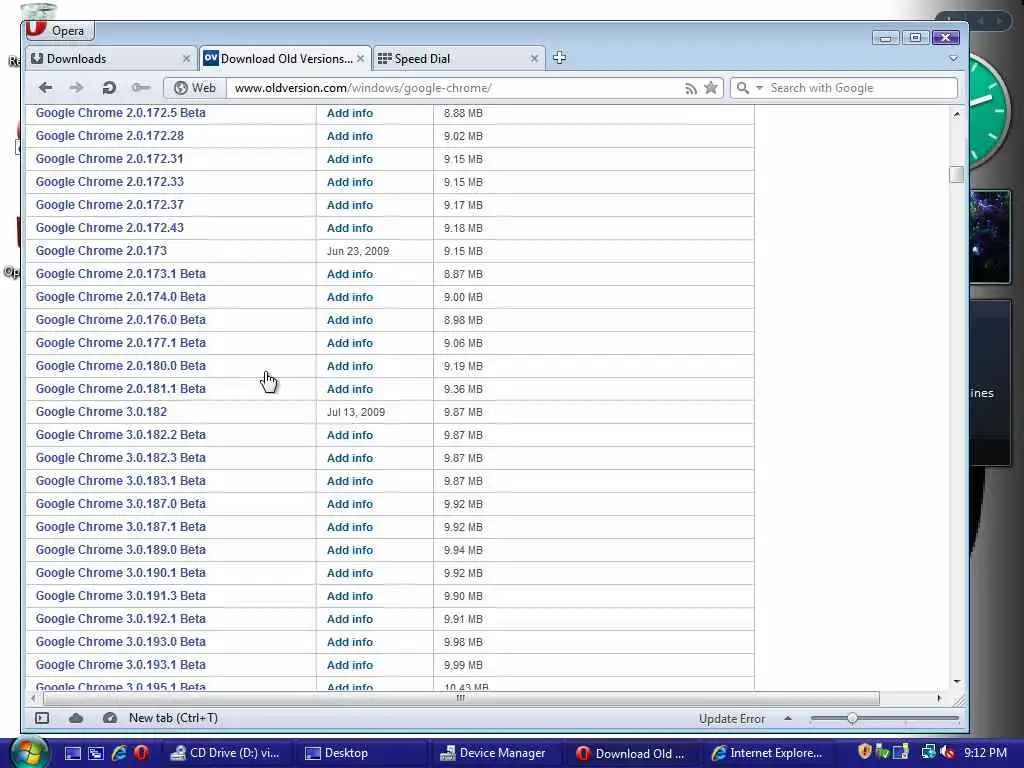
Task: Switch to CD Drive (D:) taskbar button
Action: (226, 753)
